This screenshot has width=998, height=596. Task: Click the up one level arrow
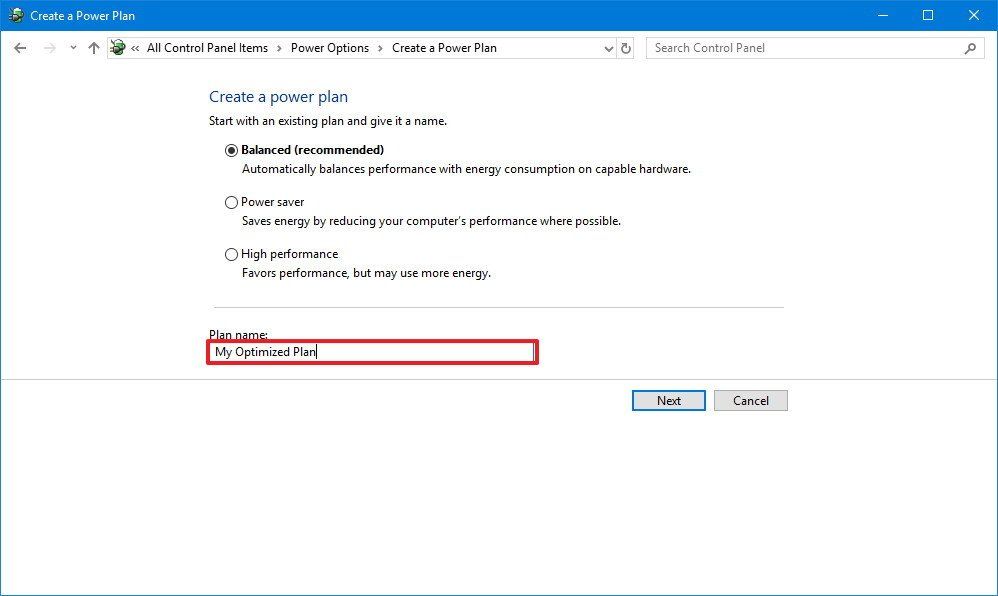93,47
